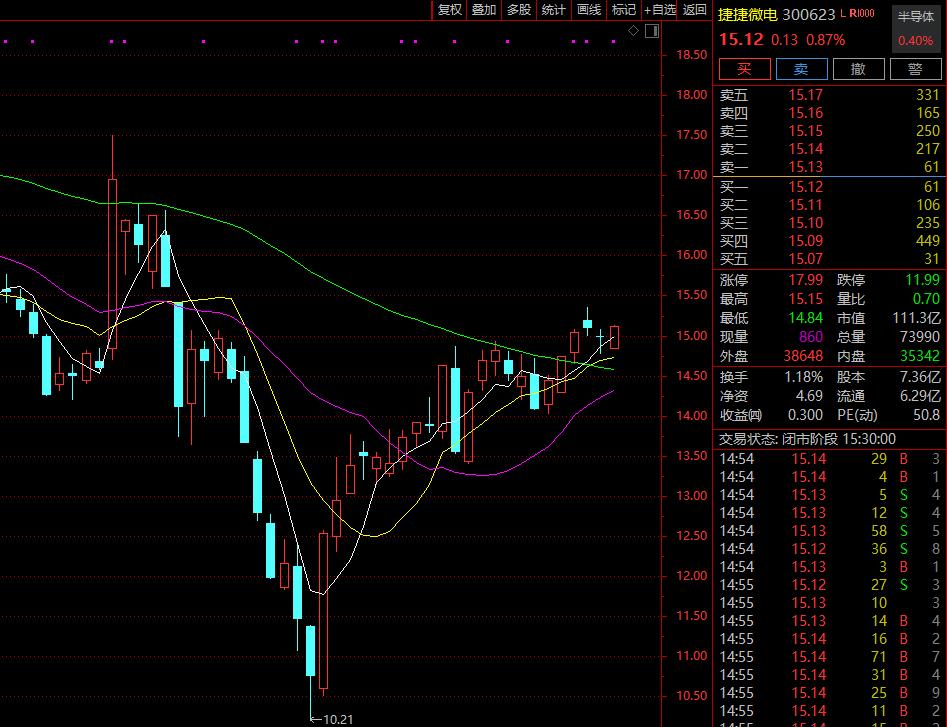Toggle the side panel layout icon
This screenshot has width=947, height=727.
pos(652,32)
